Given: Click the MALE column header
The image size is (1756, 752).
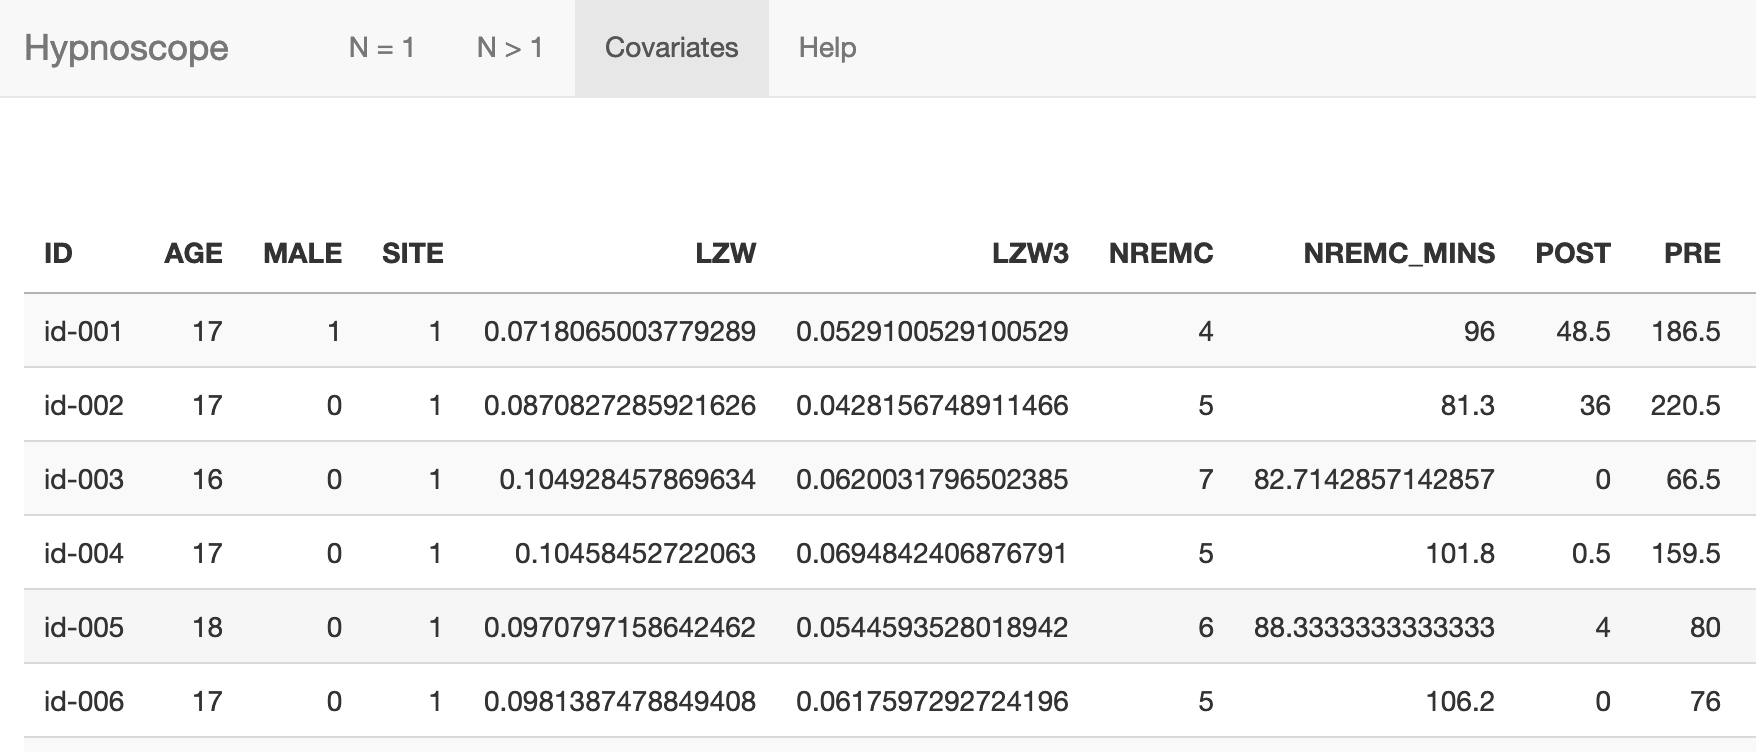Looking at the screenshot, I should (302, 254).
